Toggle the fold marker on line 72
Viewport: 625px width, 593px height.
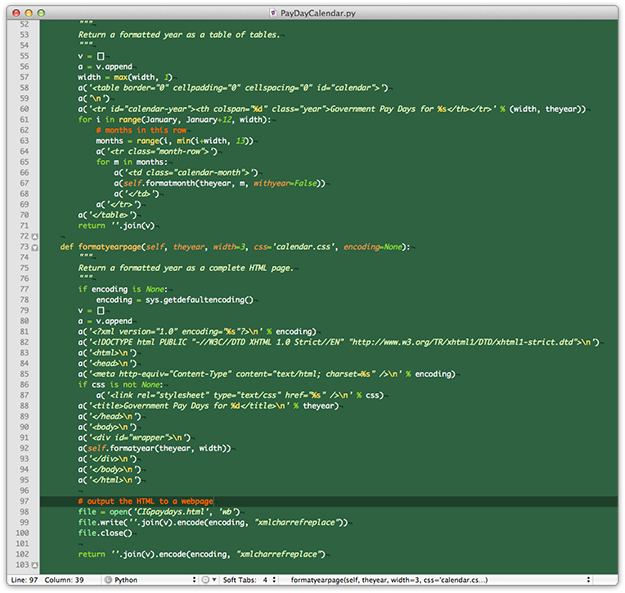tap(35, 237)
